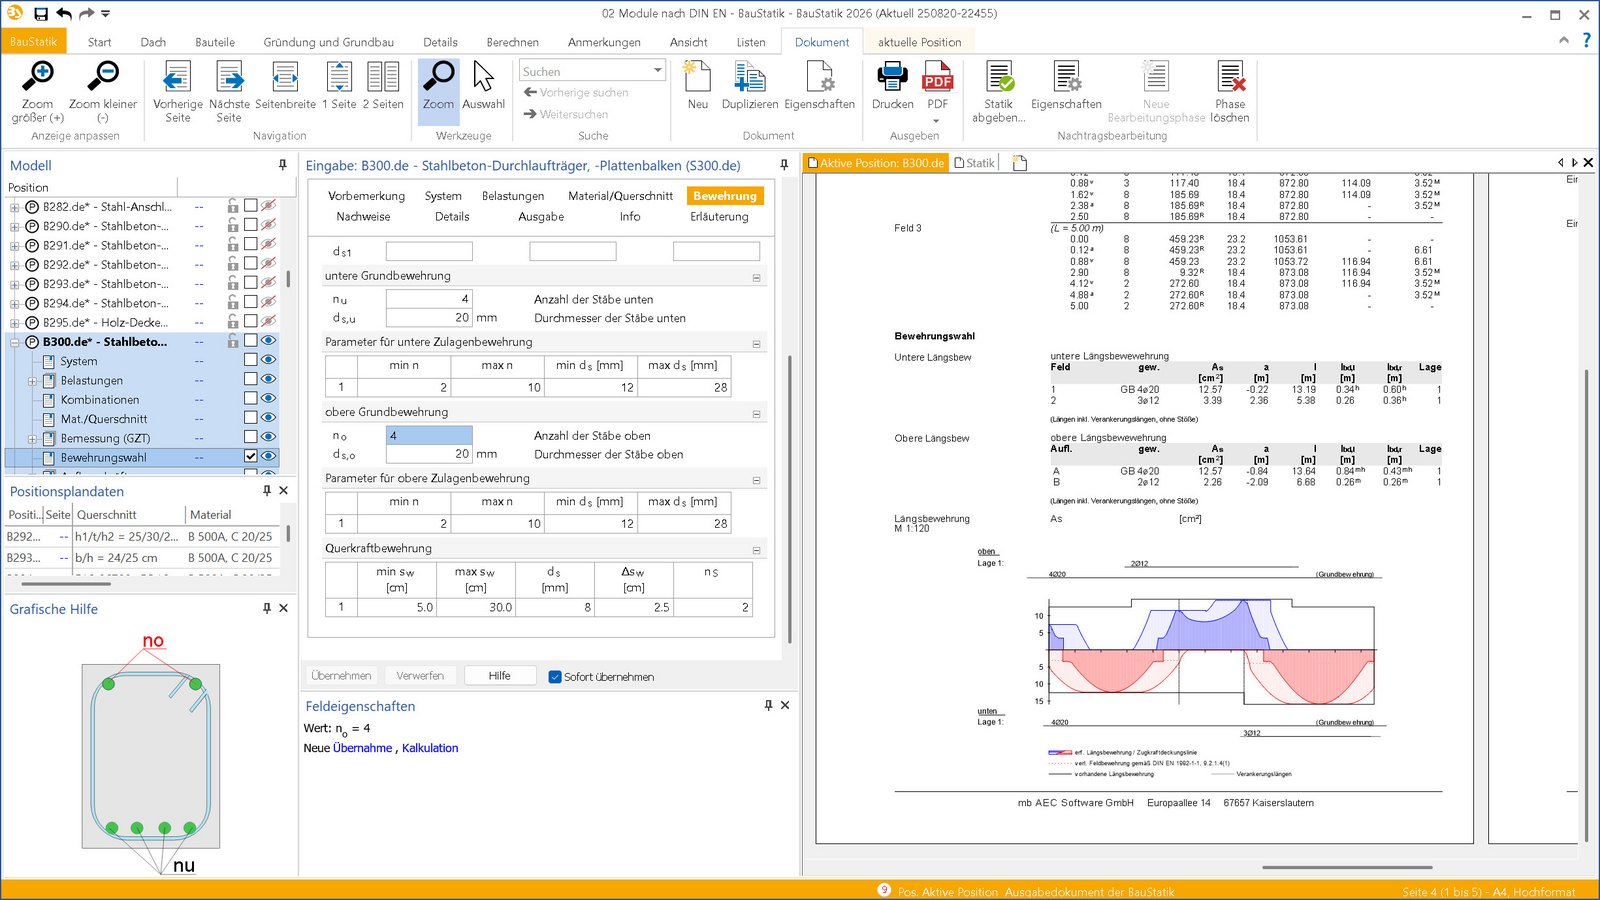The width and height of the screenshot is (1600, 900).
Task: Toggle visibility eye for System row
Action: 268,360
